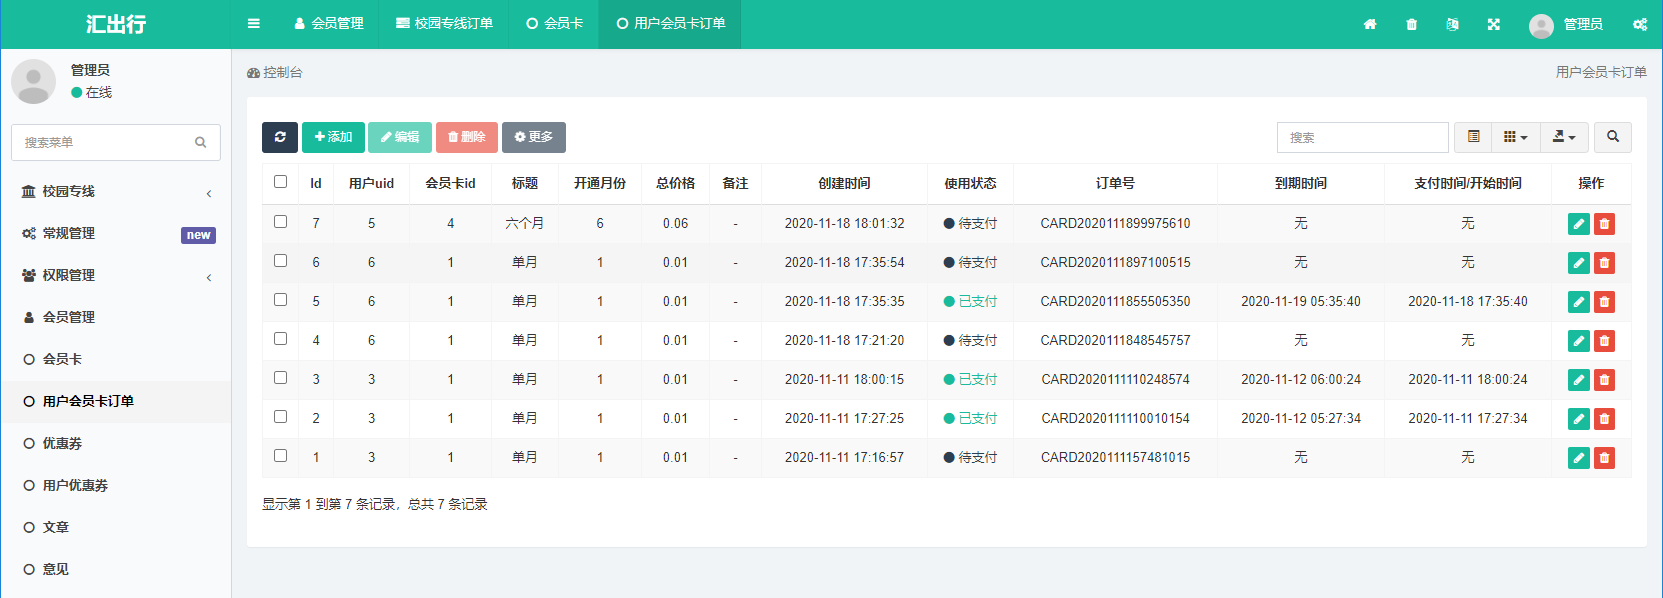Check the checkbox for row Id 2
The width and height of the screenshot is (1663, 598).
pos(280,417)
